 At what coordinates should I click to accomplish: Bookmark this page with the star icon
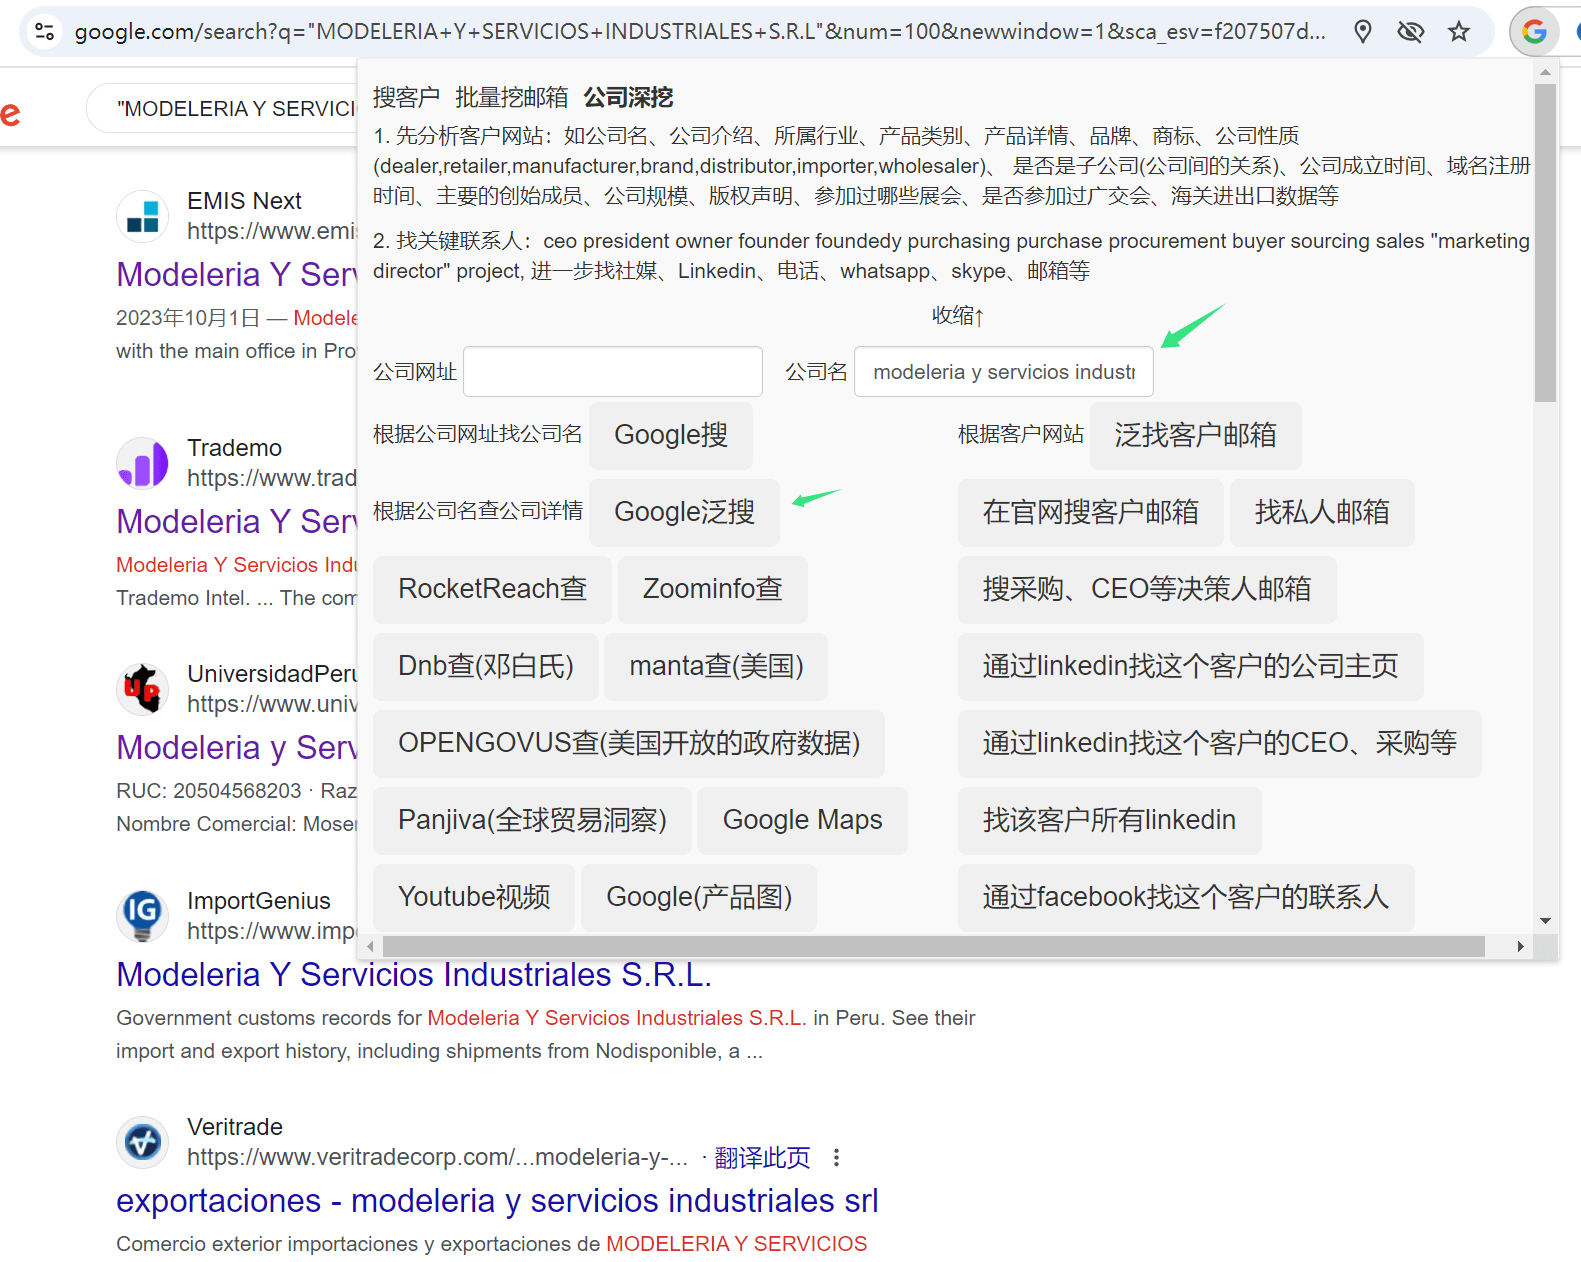click(x=1459, y=31)
